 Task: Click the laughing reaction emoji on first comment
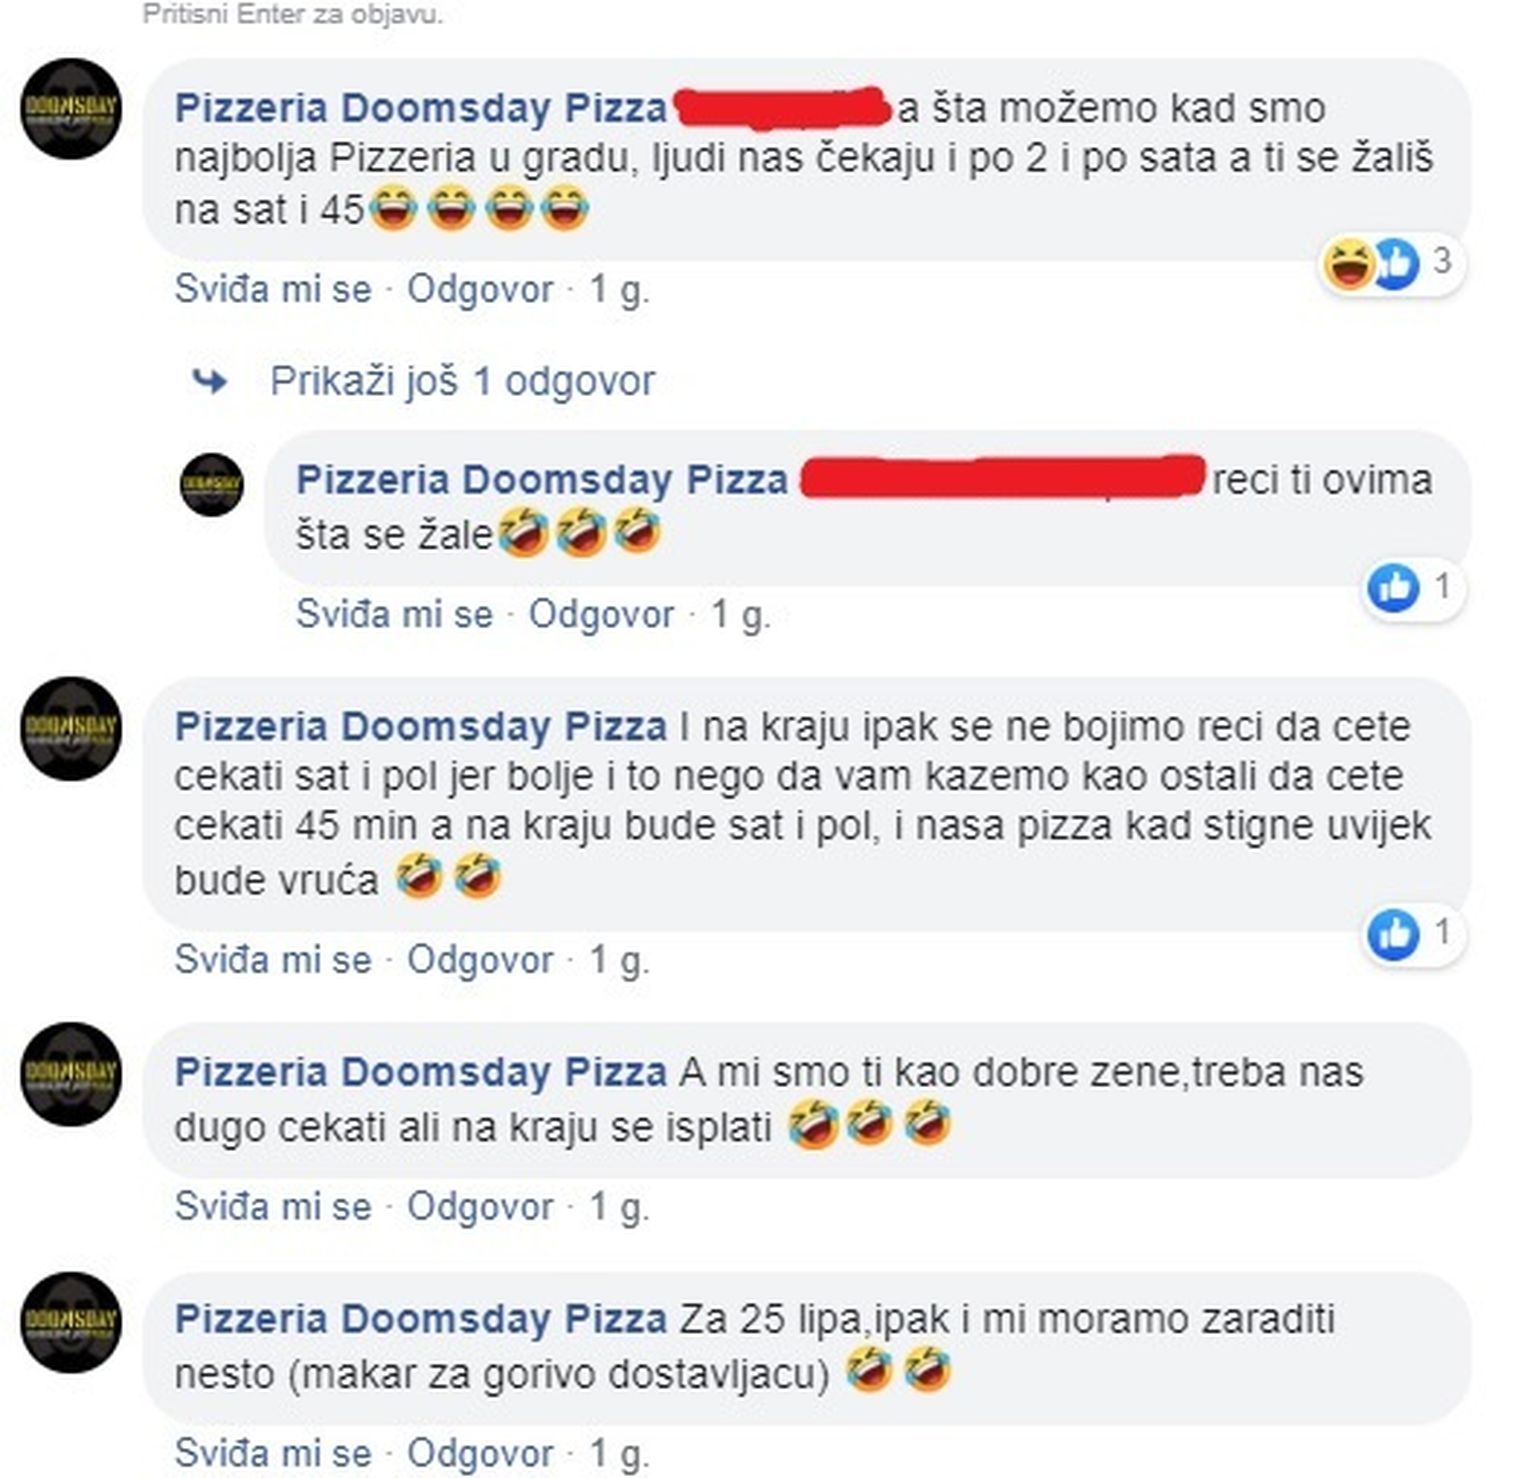(1347, 265)
